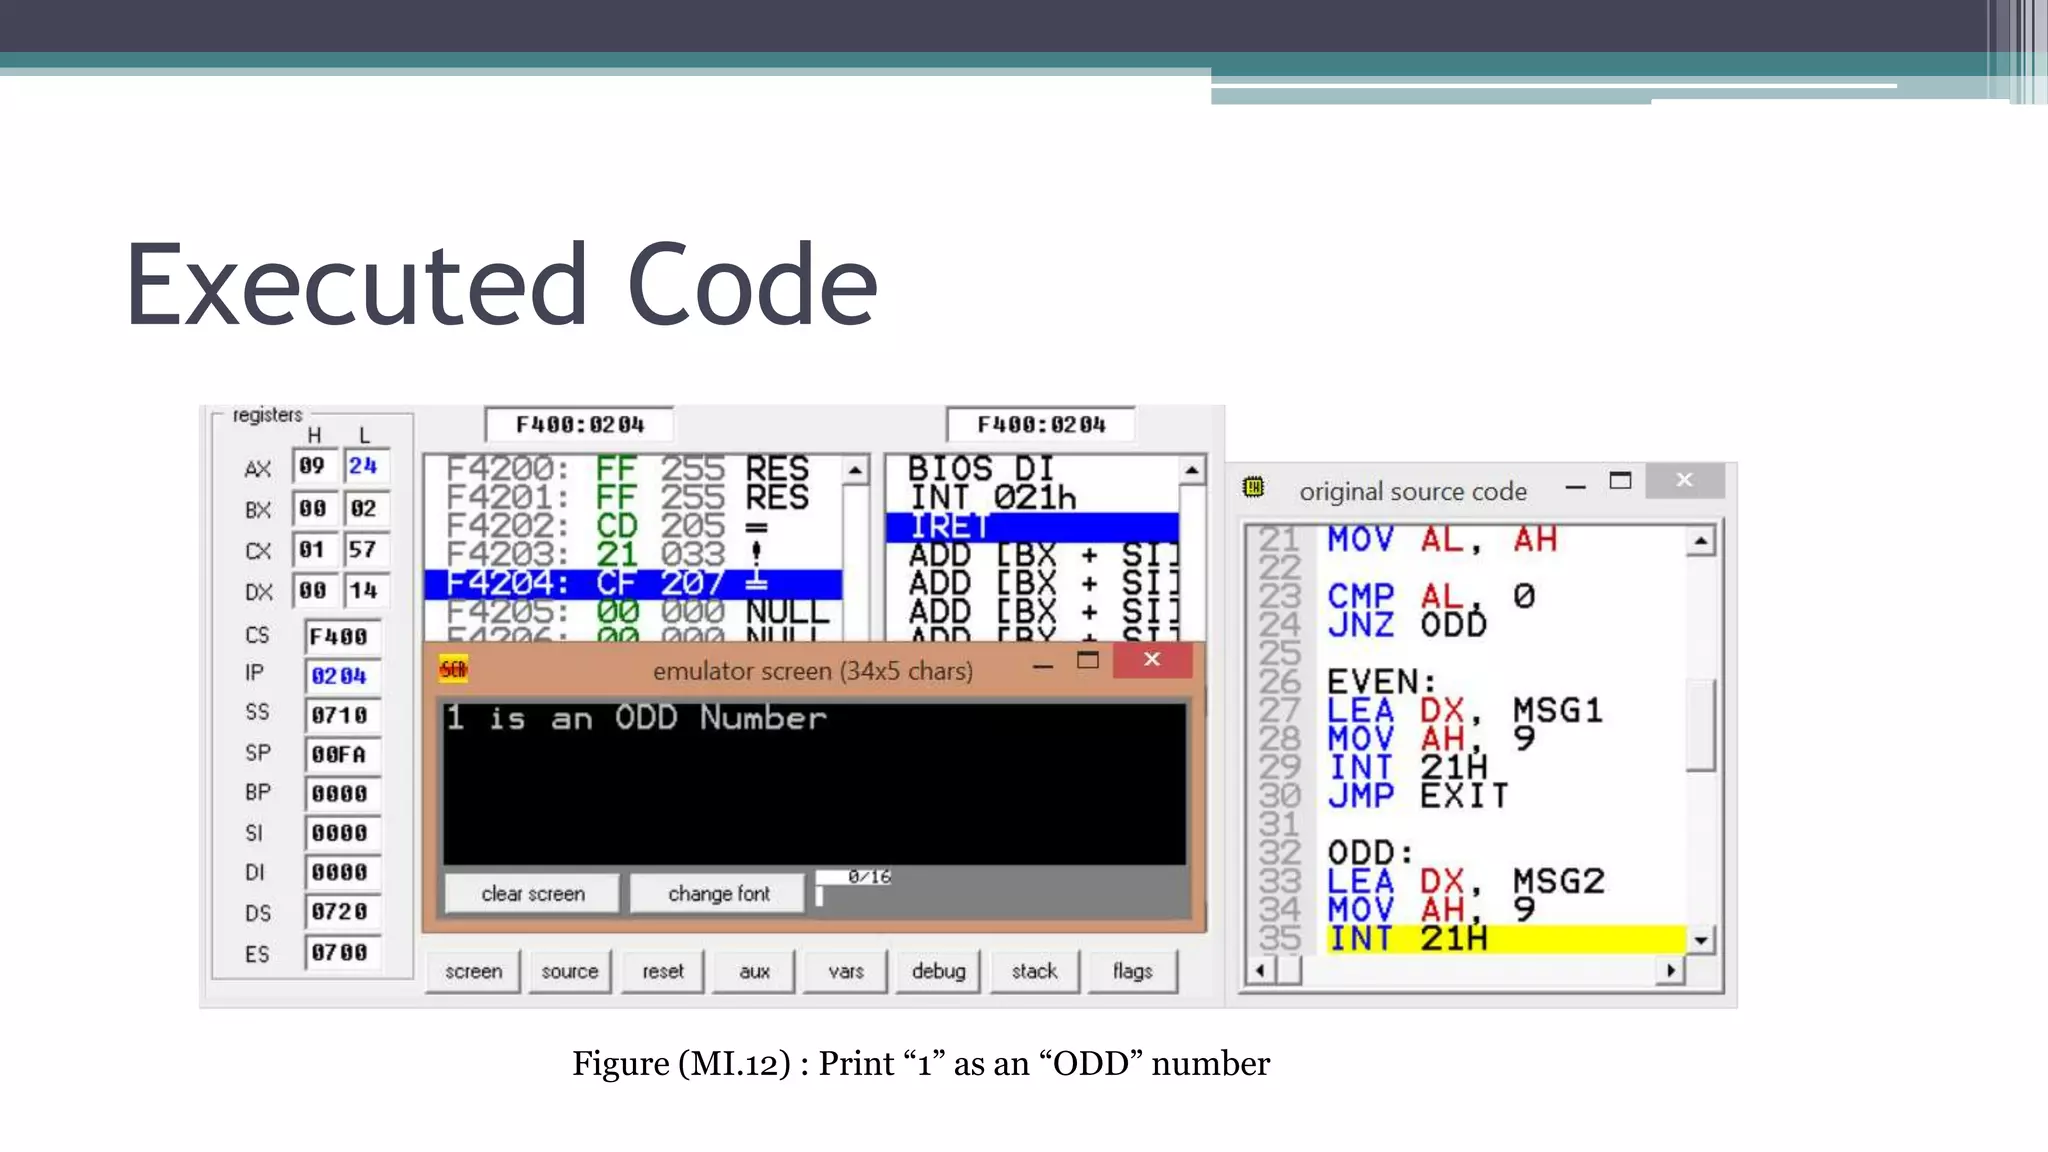Close the emulator screen window
Image resolution: width=2048 pixels, height=1152 pixels.
point(1152,660)
